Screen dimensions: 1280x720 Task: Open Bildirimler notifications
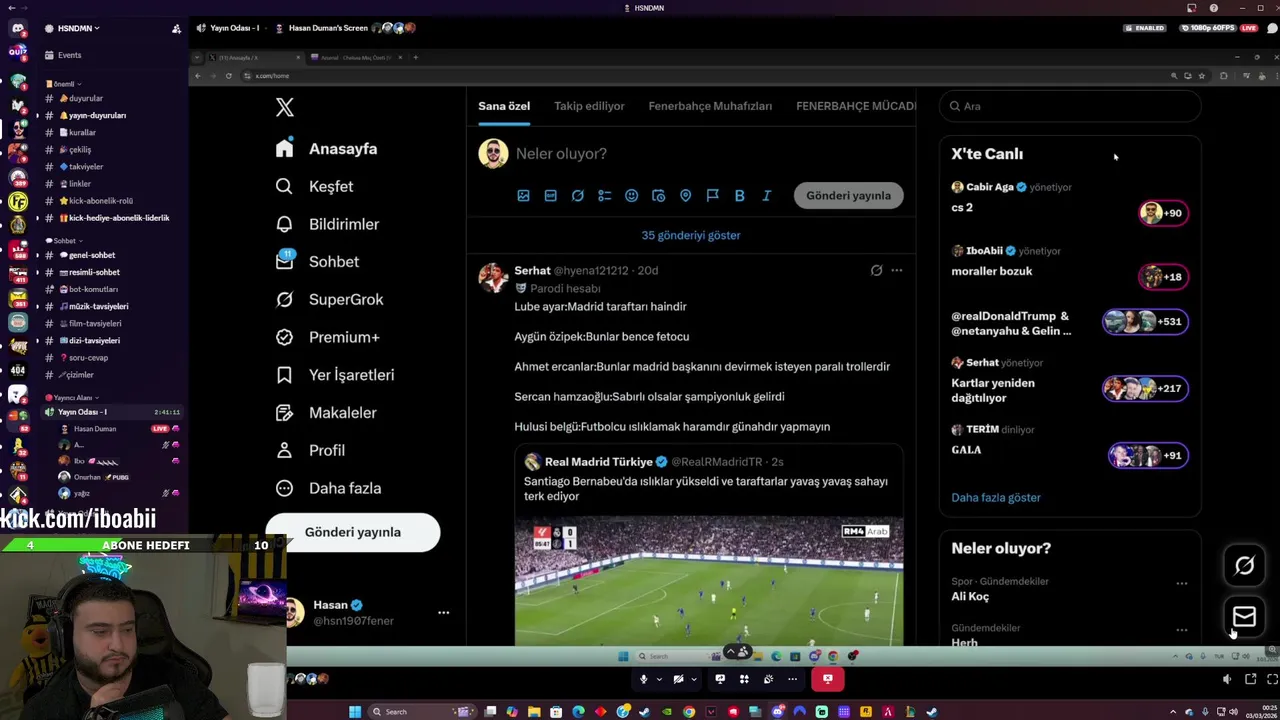pyautogui.click(x=327, y=224)
